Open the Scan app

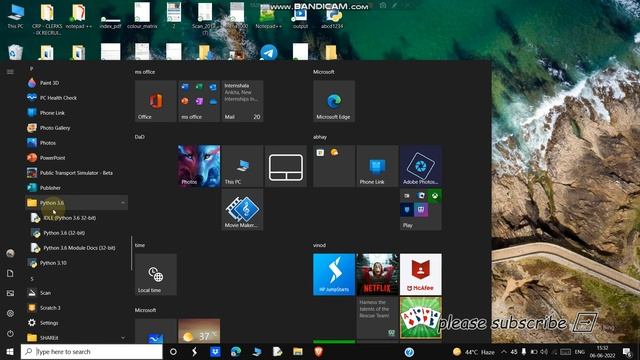coord(77,293)
